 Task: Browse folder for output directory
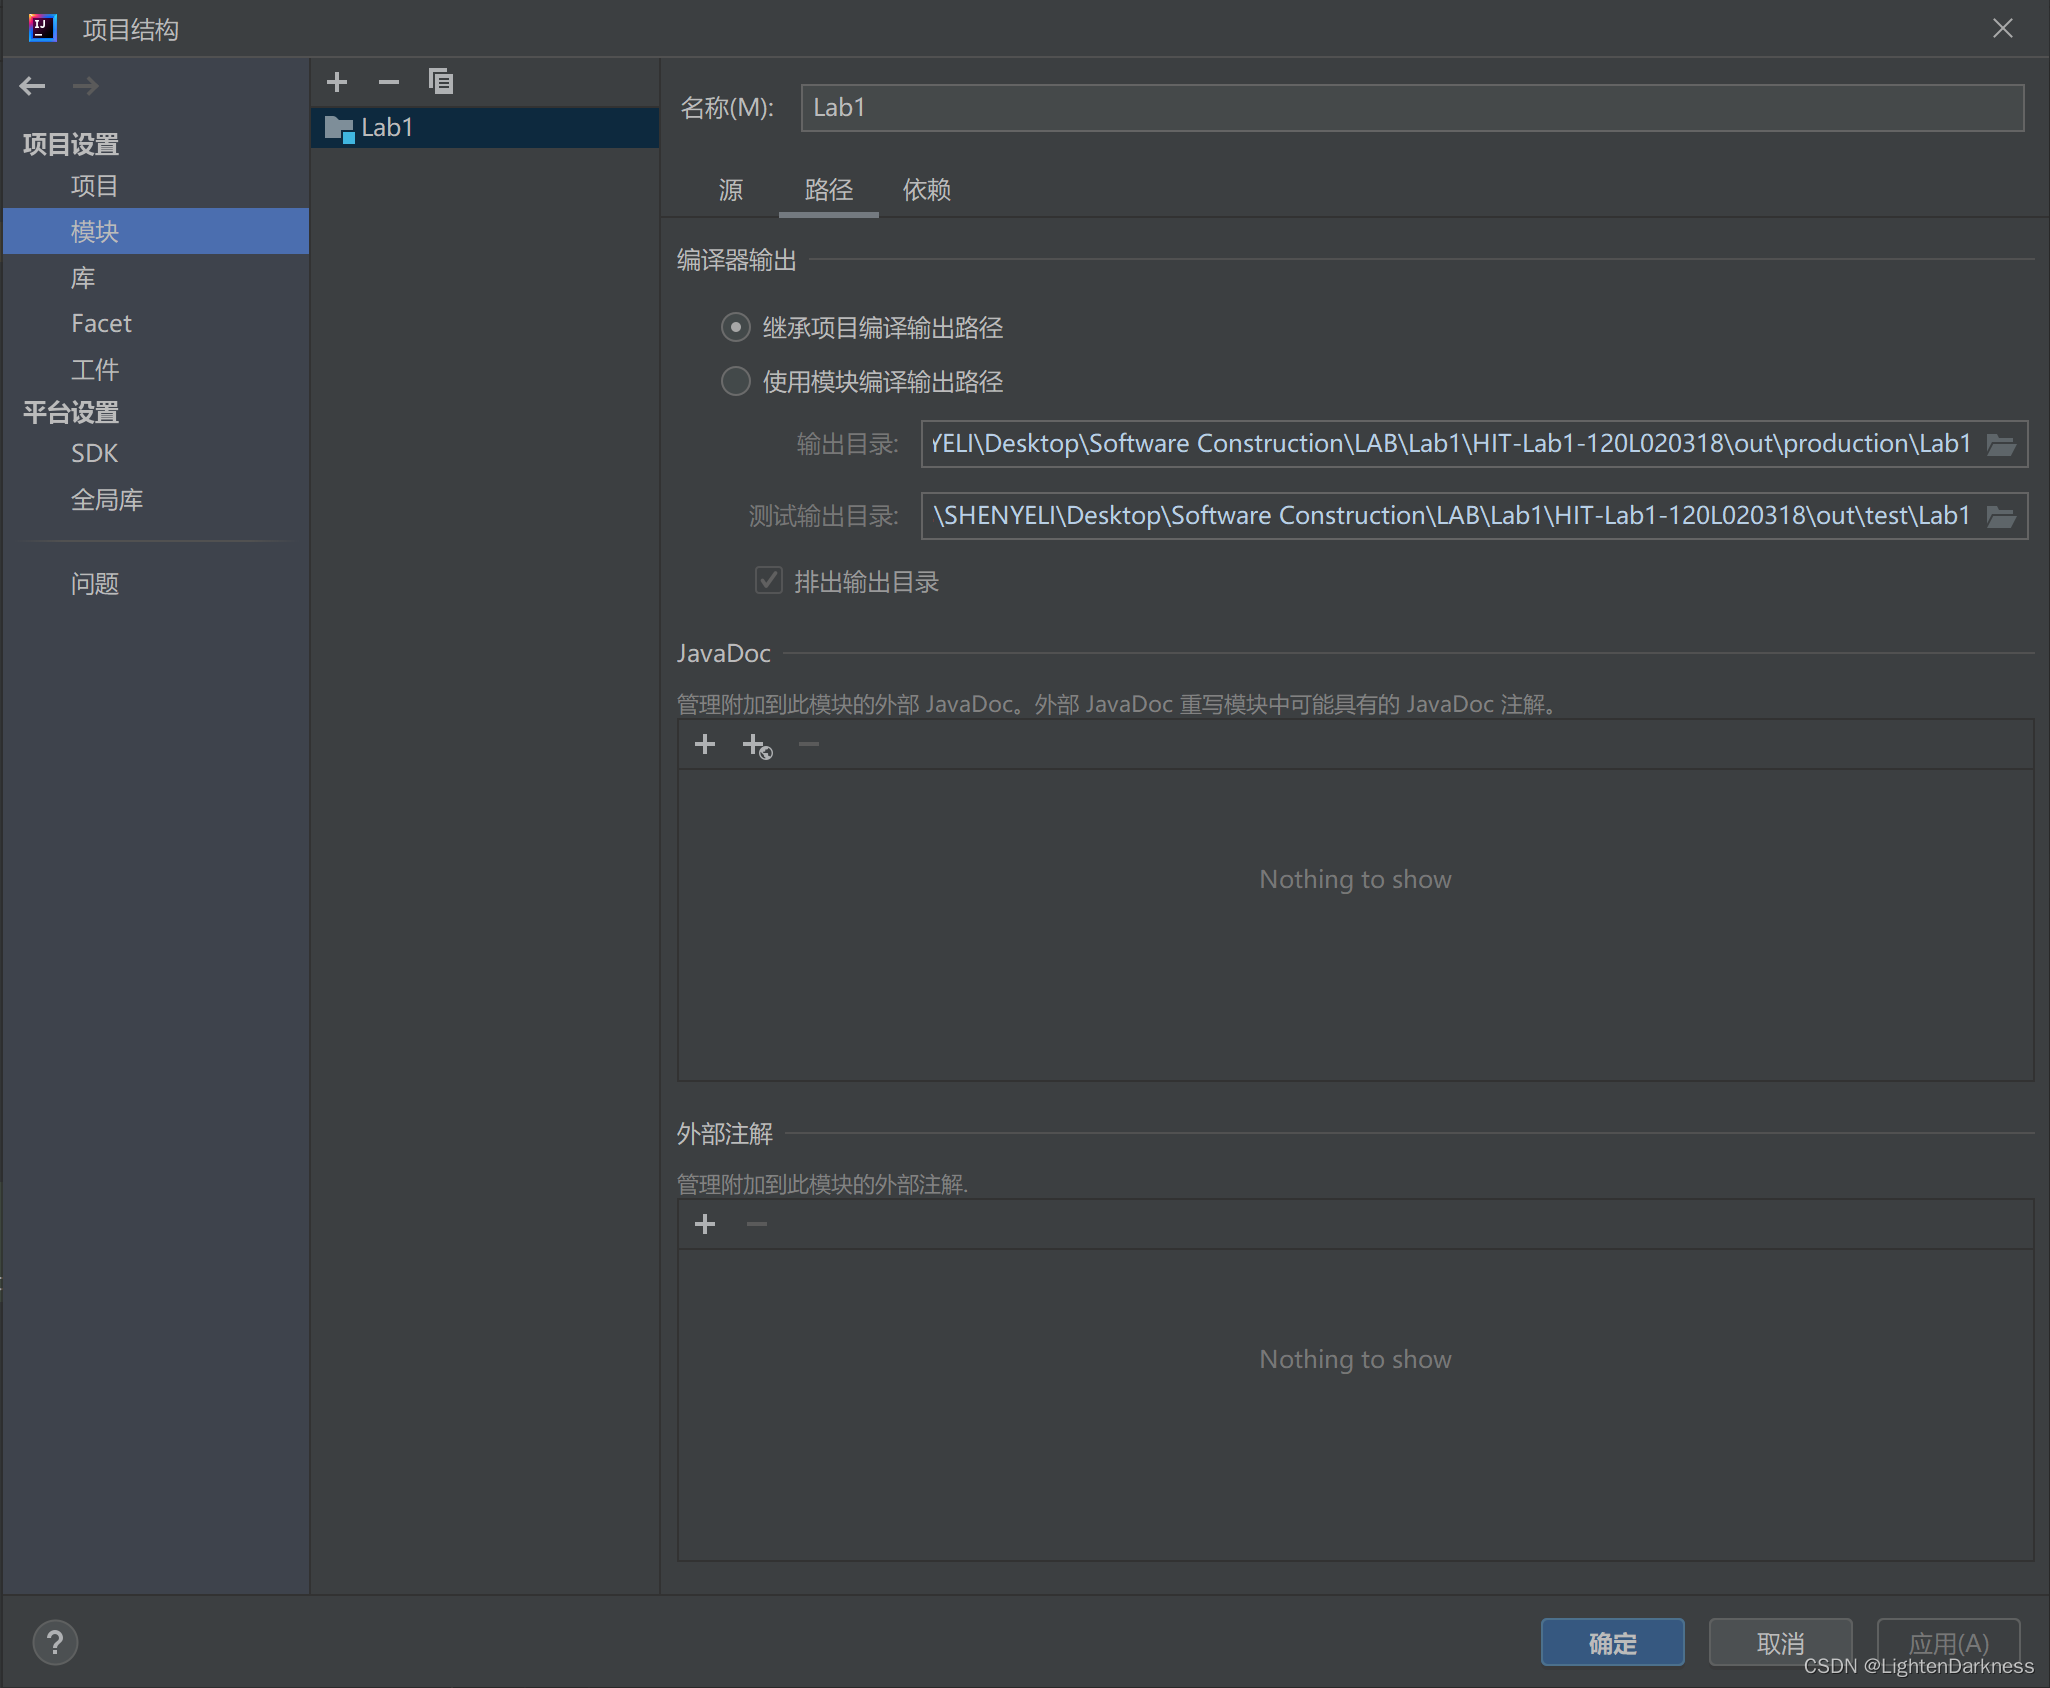2001,444
